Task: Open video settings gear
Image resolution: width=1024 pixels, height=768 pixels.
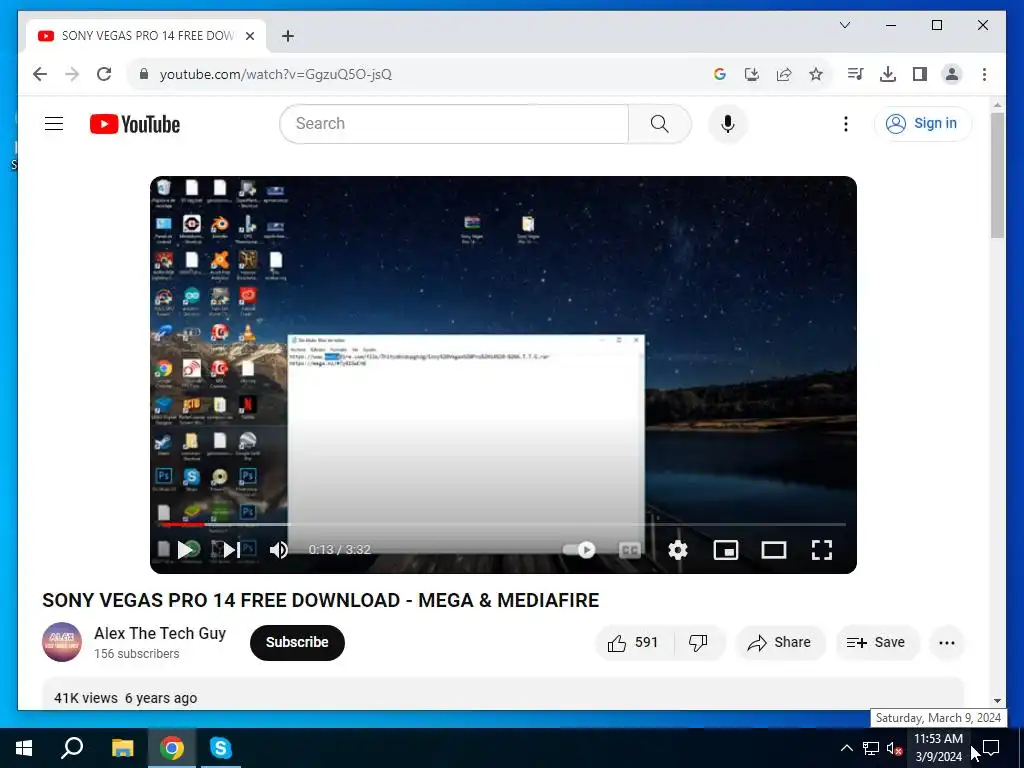Action: (678, 550)
